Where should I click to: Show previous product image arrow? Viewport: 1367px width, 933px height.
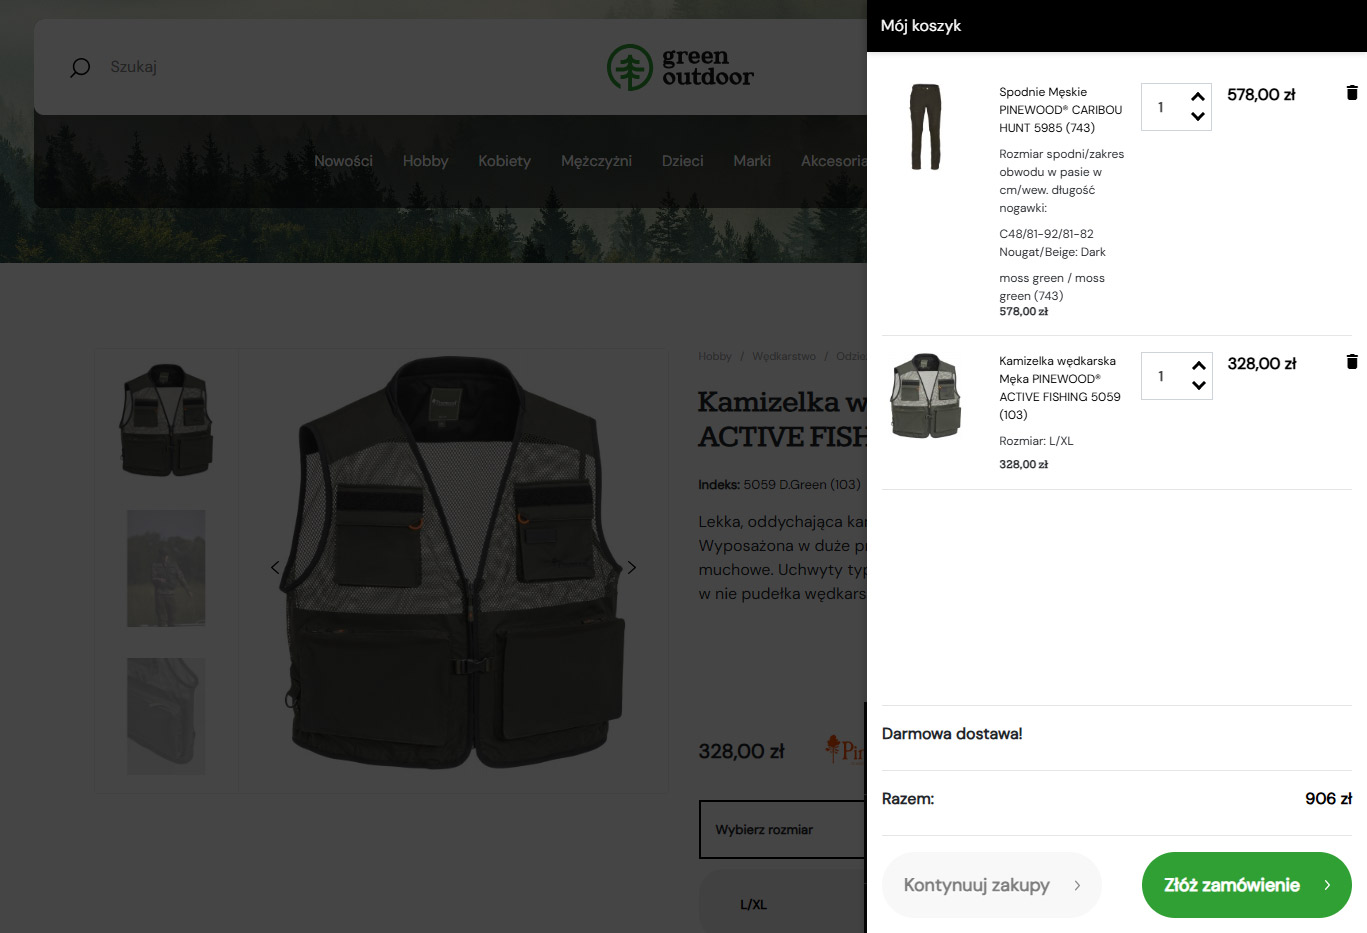pyautogui.click(x=276, y=567)
